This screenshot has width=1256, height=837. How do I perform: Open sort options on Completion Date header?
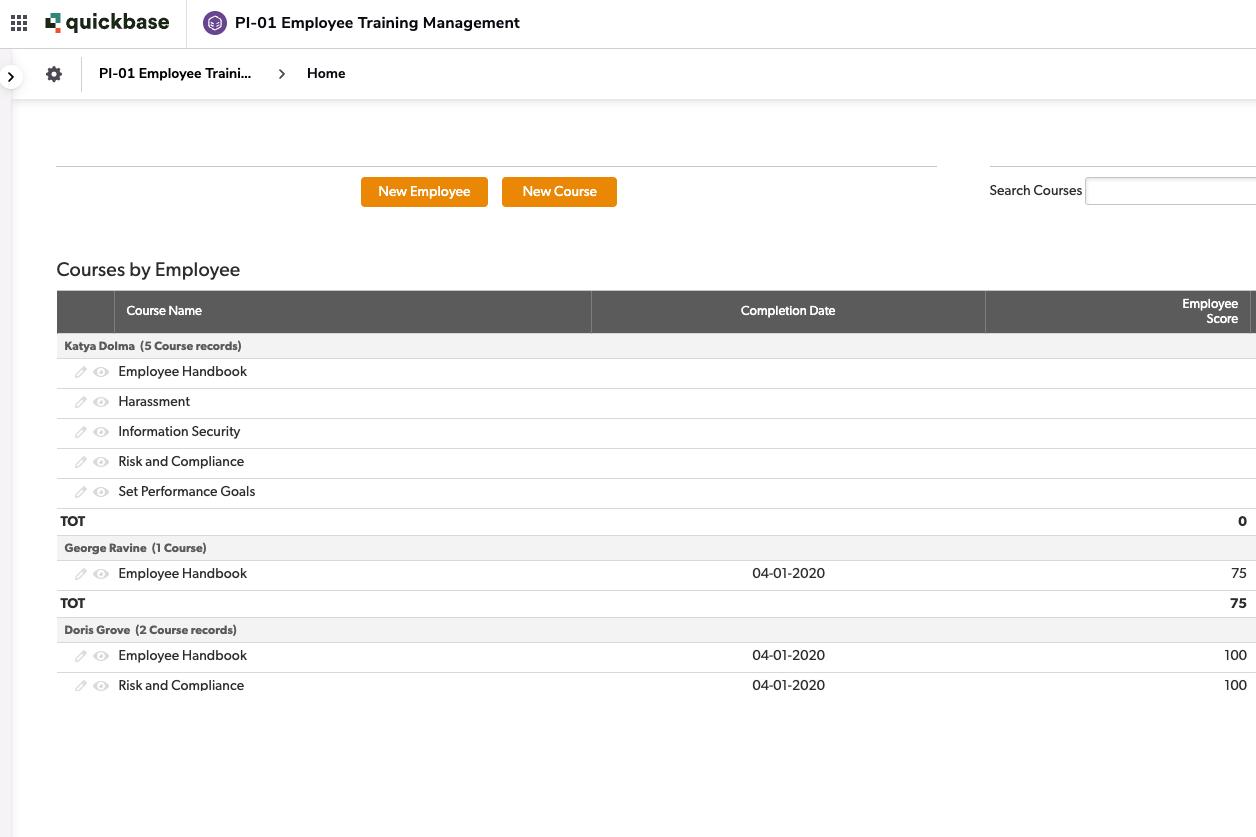coord(788,311)
